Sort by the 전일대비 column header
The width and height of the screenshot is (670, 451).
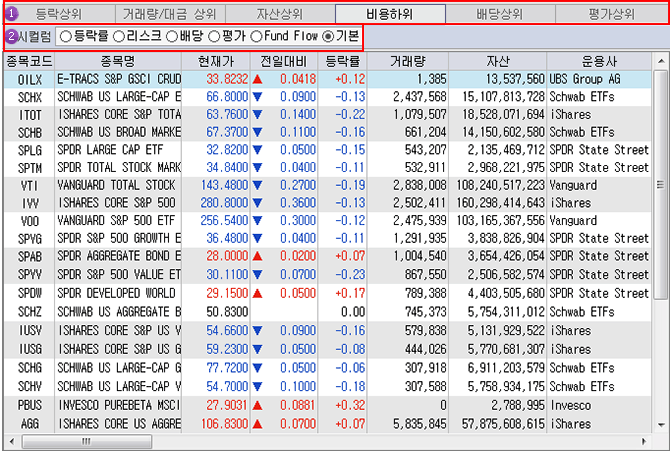(x=284, y=62)
